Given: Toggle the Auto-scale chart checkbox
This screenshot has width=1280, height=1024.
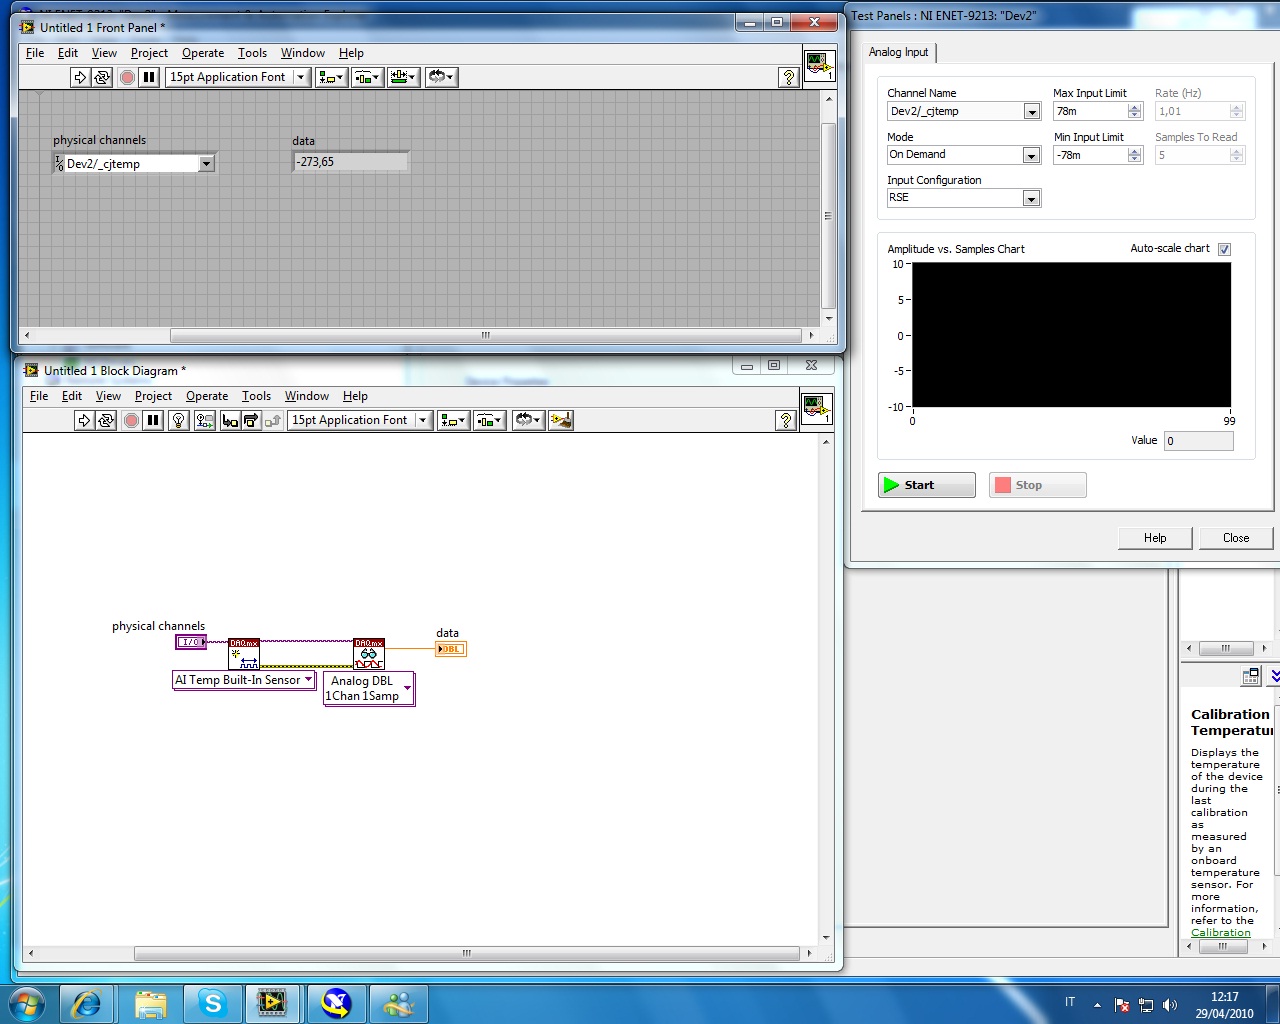Looking at the screenshot, I should (1224, 249).
